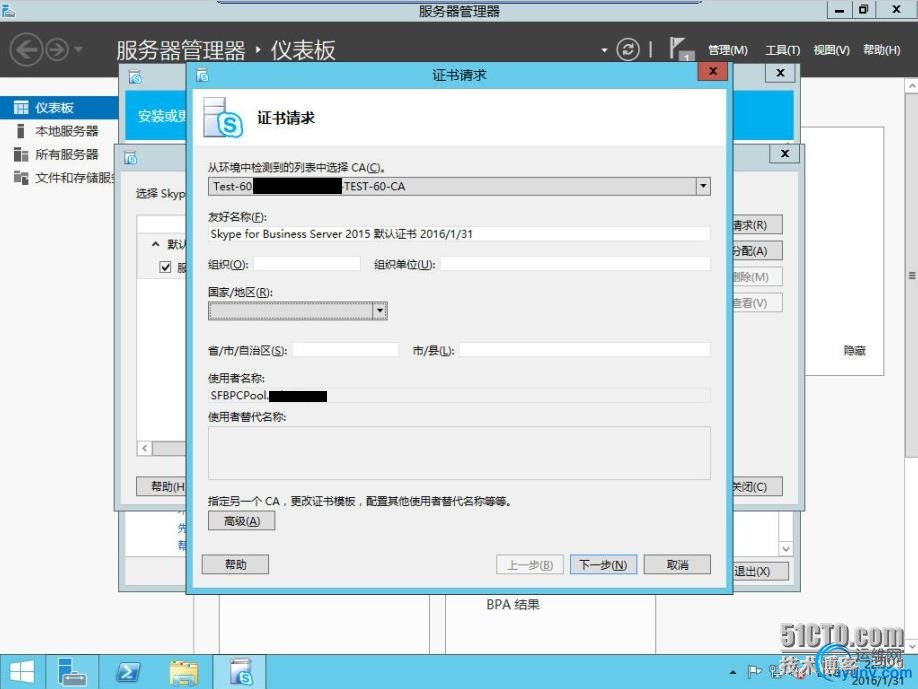The height and width of the screenshot is (689, 918).
Task: Click the 隐藏 link on the right
Action: (x=854, y=350)
